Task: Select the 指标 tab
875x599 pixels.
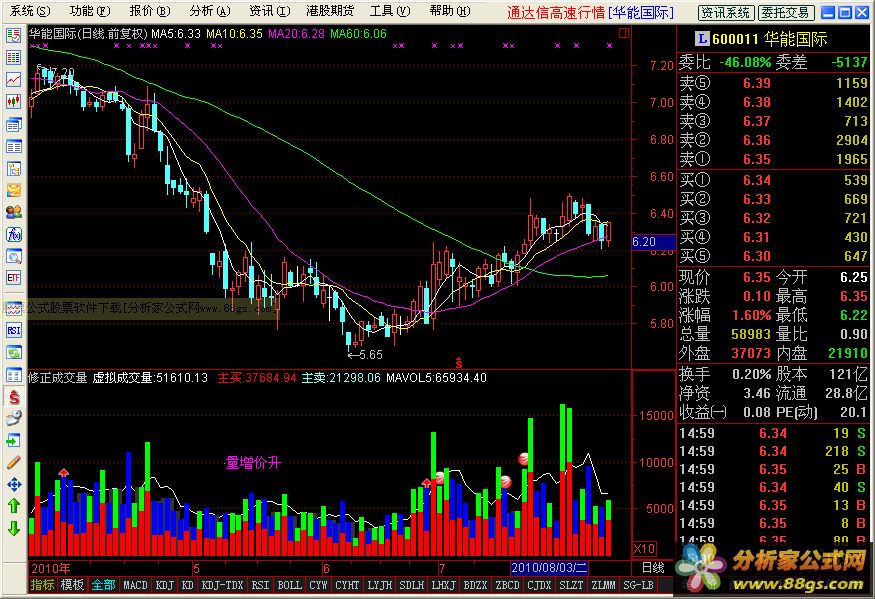Action: click(43, 584)
